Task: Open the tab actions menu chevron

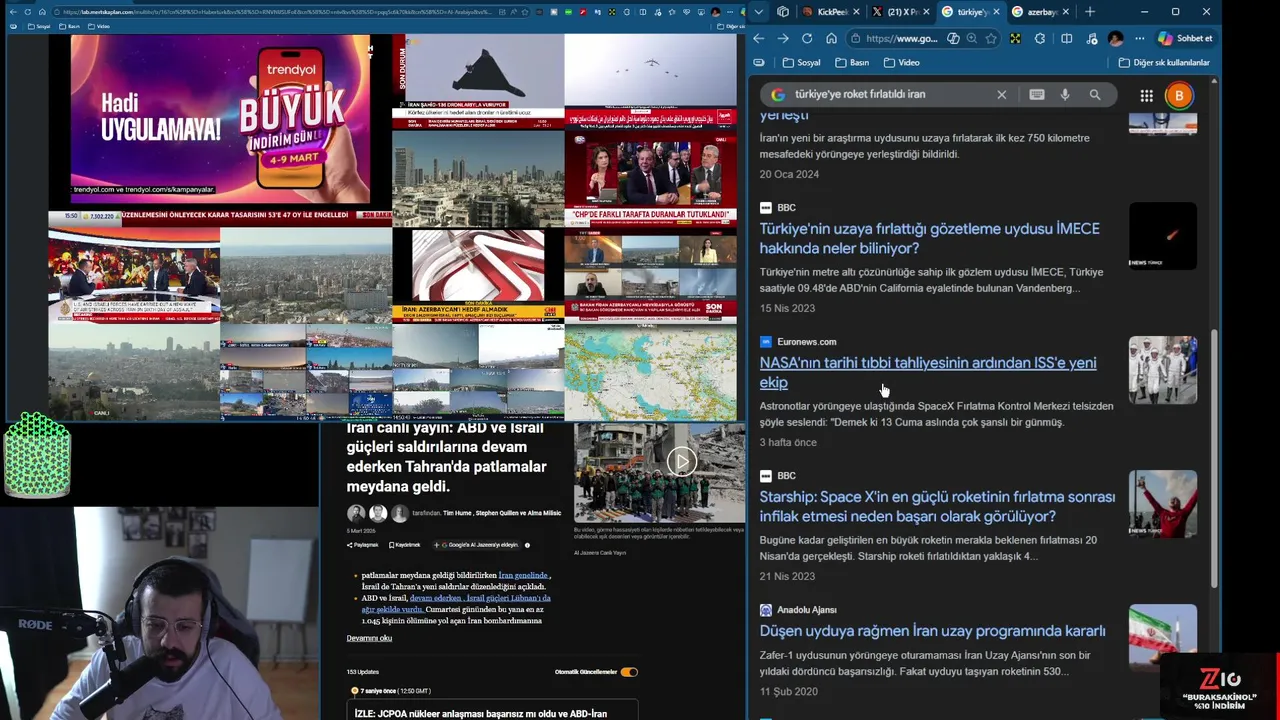Action: coord(759,12)
